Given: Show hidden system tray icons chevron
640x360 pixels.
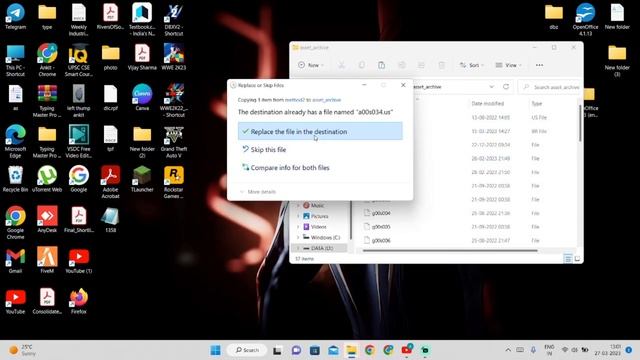Looking at the screenshot, I should [508, 350].
